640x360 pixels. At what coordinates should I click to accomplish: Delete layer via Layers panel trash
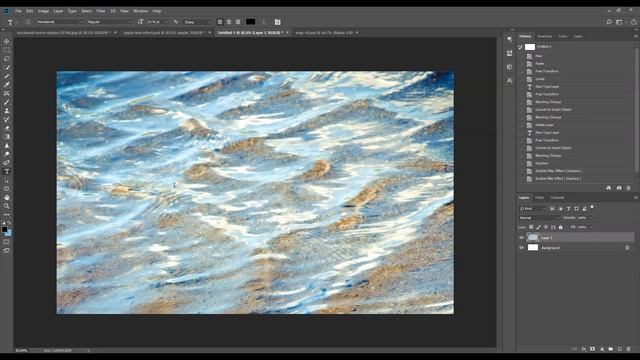629,349
